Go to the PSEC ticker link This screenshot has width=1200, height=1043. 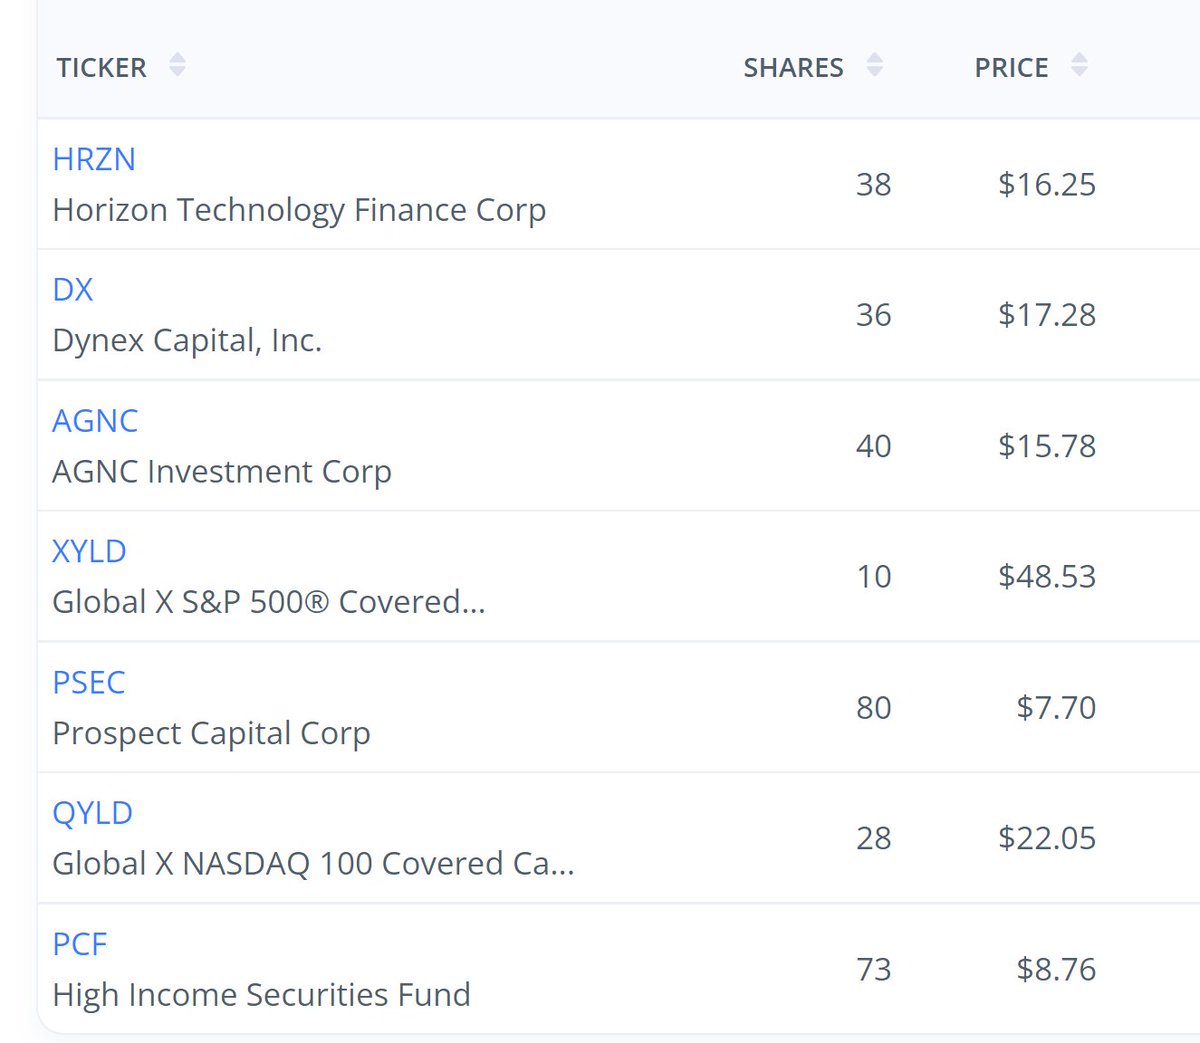tap(89, 682)
